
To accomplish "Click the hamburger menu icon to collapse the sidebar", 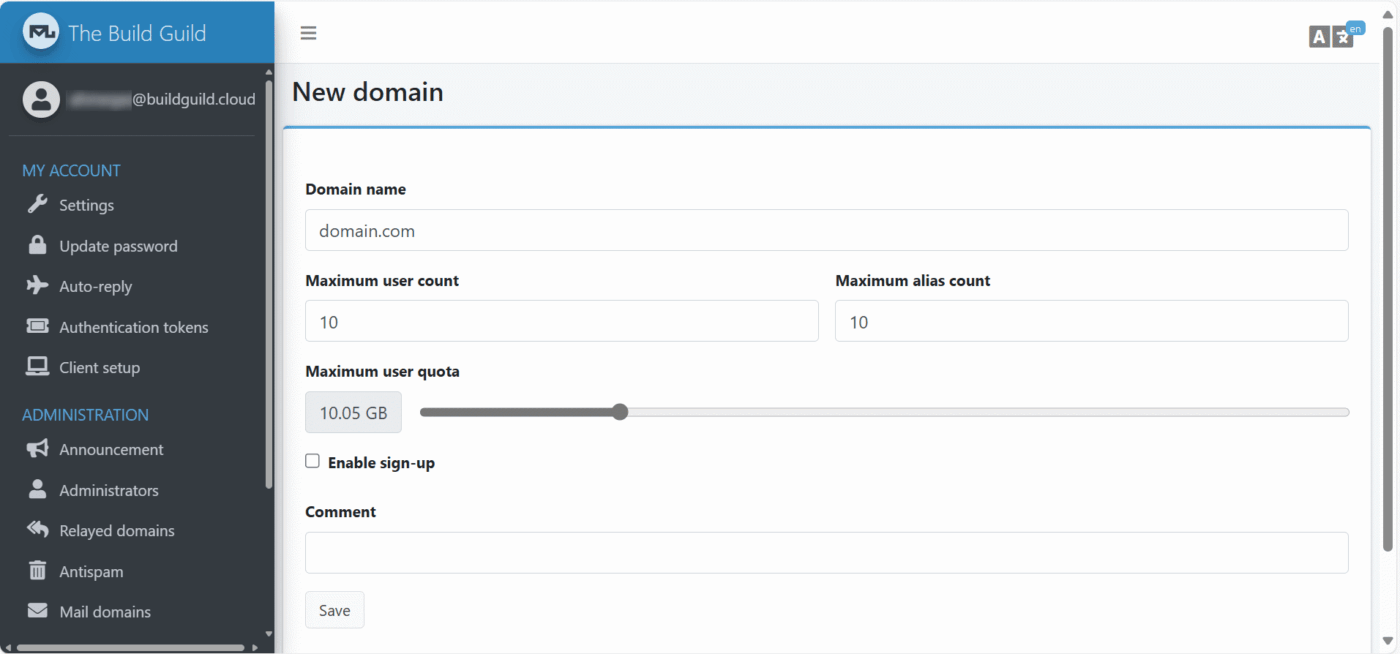I will click(308, 33).
